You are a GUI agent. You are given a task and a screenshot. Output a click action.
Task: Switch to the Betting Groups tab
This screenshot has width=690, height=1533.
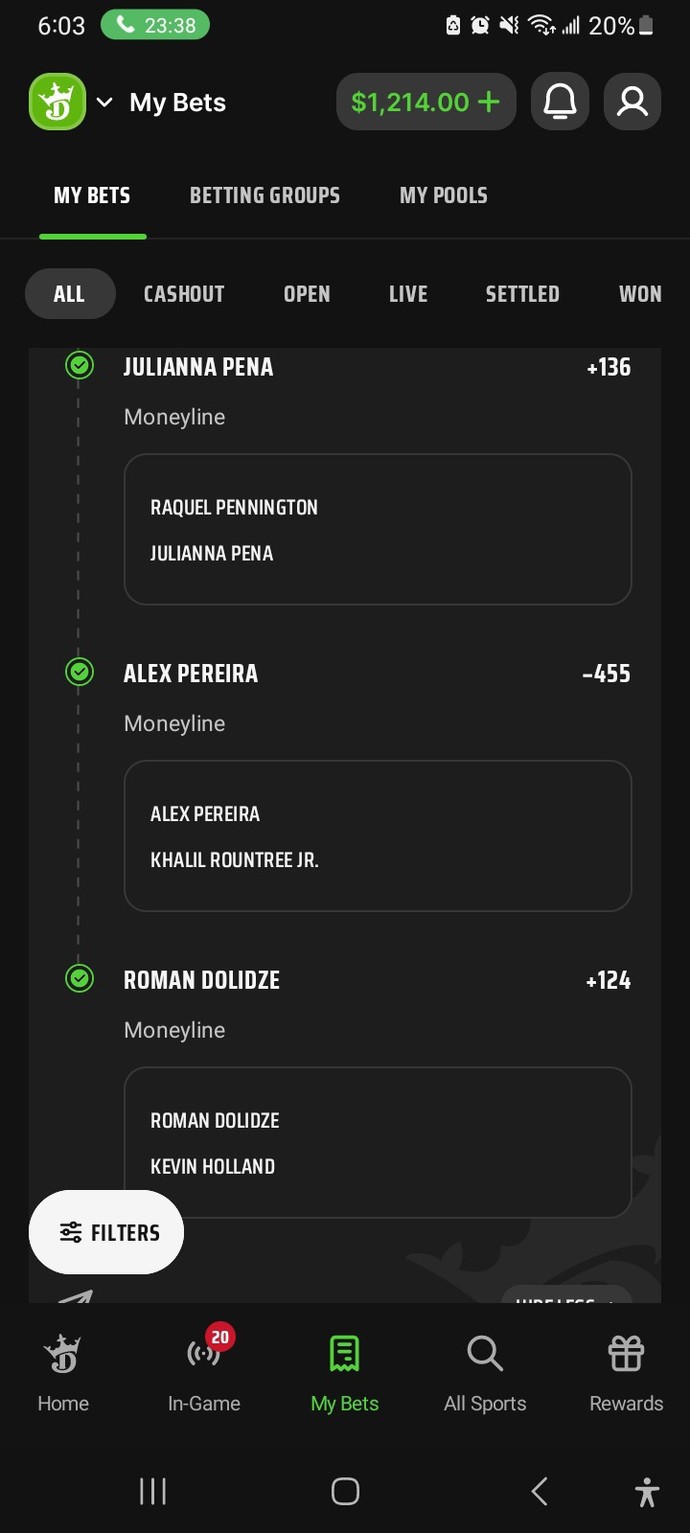[265, 195]
